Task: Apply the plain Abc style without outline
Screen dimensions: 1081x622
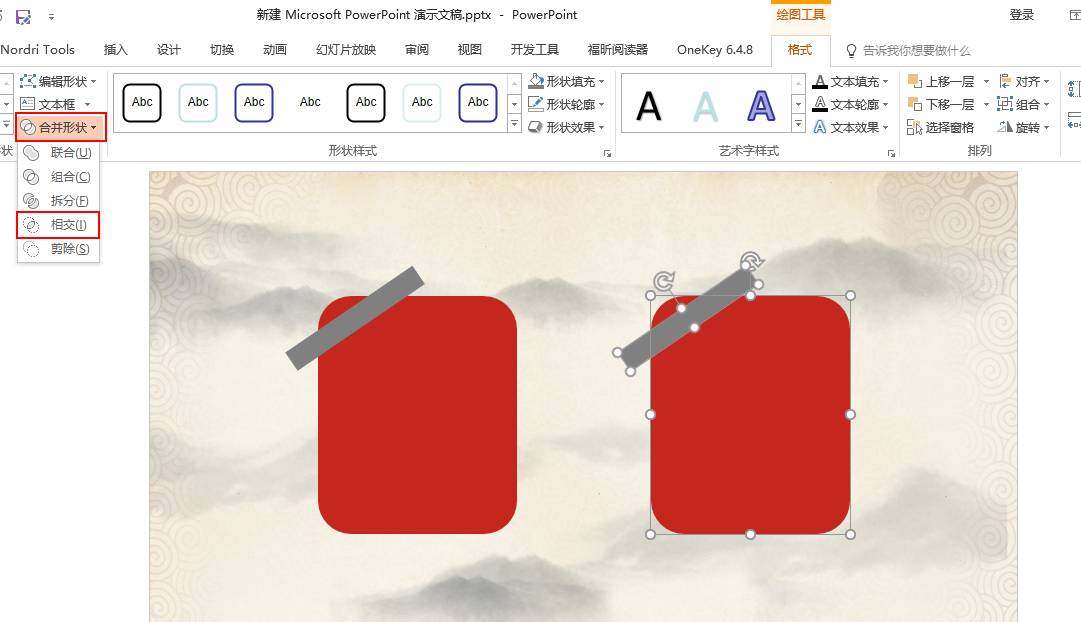Action: 310,103
